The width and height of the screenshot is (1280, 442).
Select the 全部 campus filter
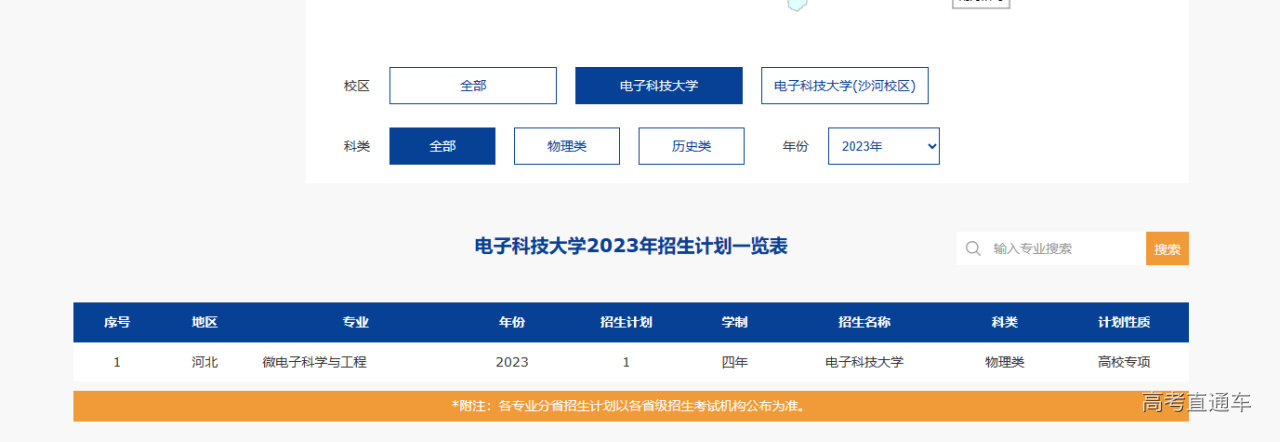[473, 86]
